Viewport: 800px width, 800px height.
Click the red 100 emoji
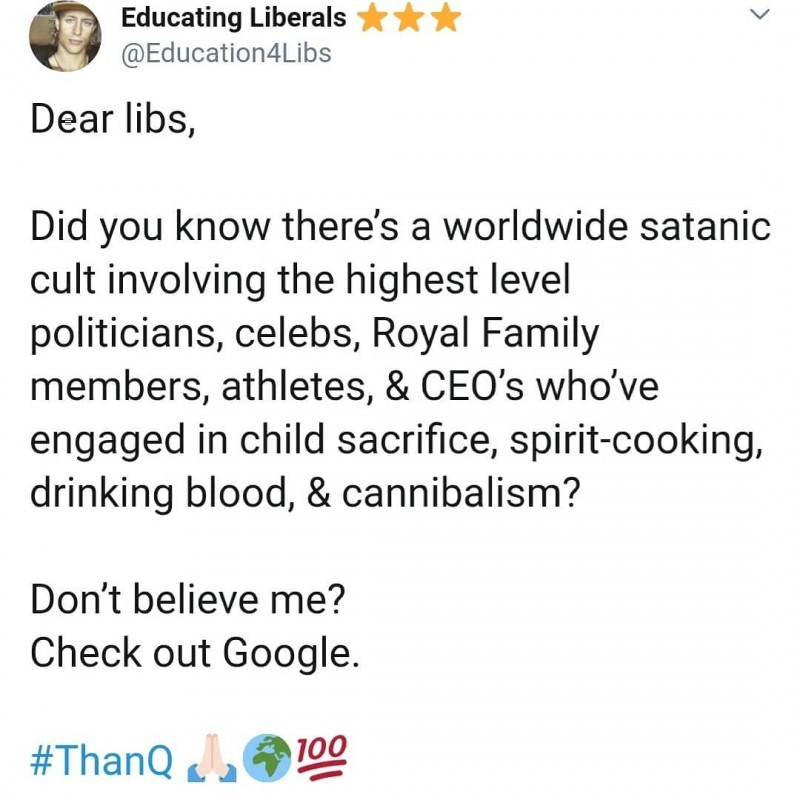pos(320,757)
